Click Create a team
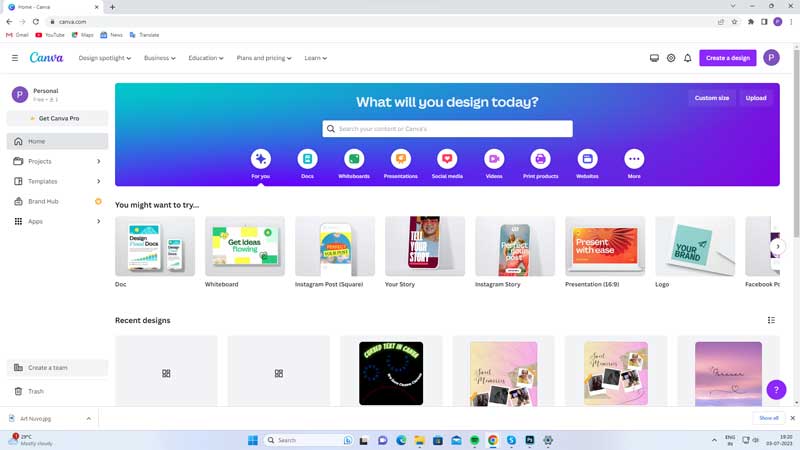The height and width of the screenshot is (450, 800). pyautogui.click(x=57, y=368)
